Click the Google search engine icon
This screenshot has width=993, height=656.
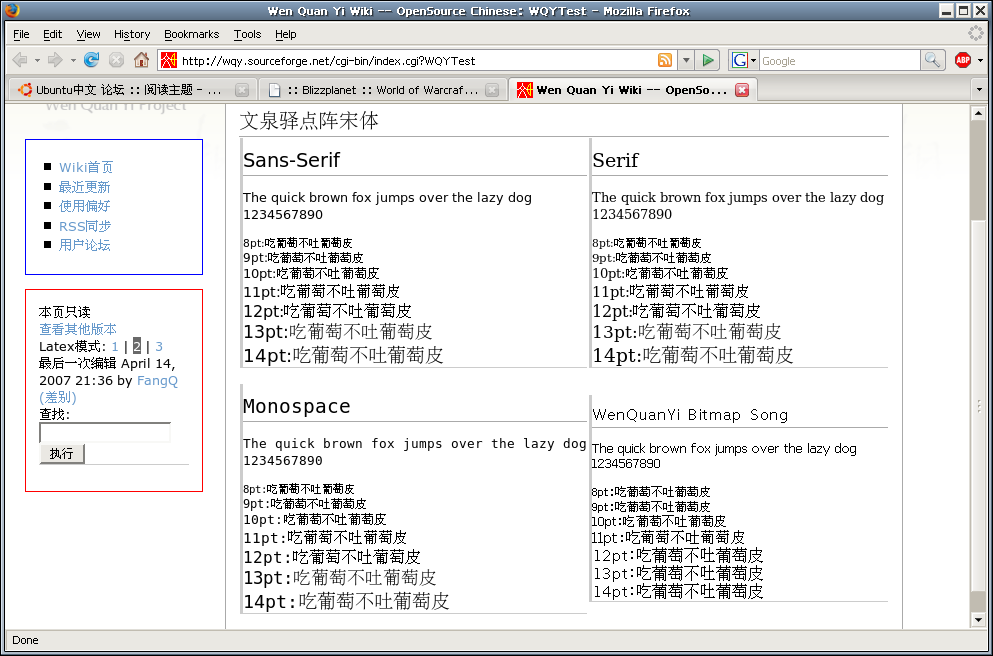(x=739, y=61)
